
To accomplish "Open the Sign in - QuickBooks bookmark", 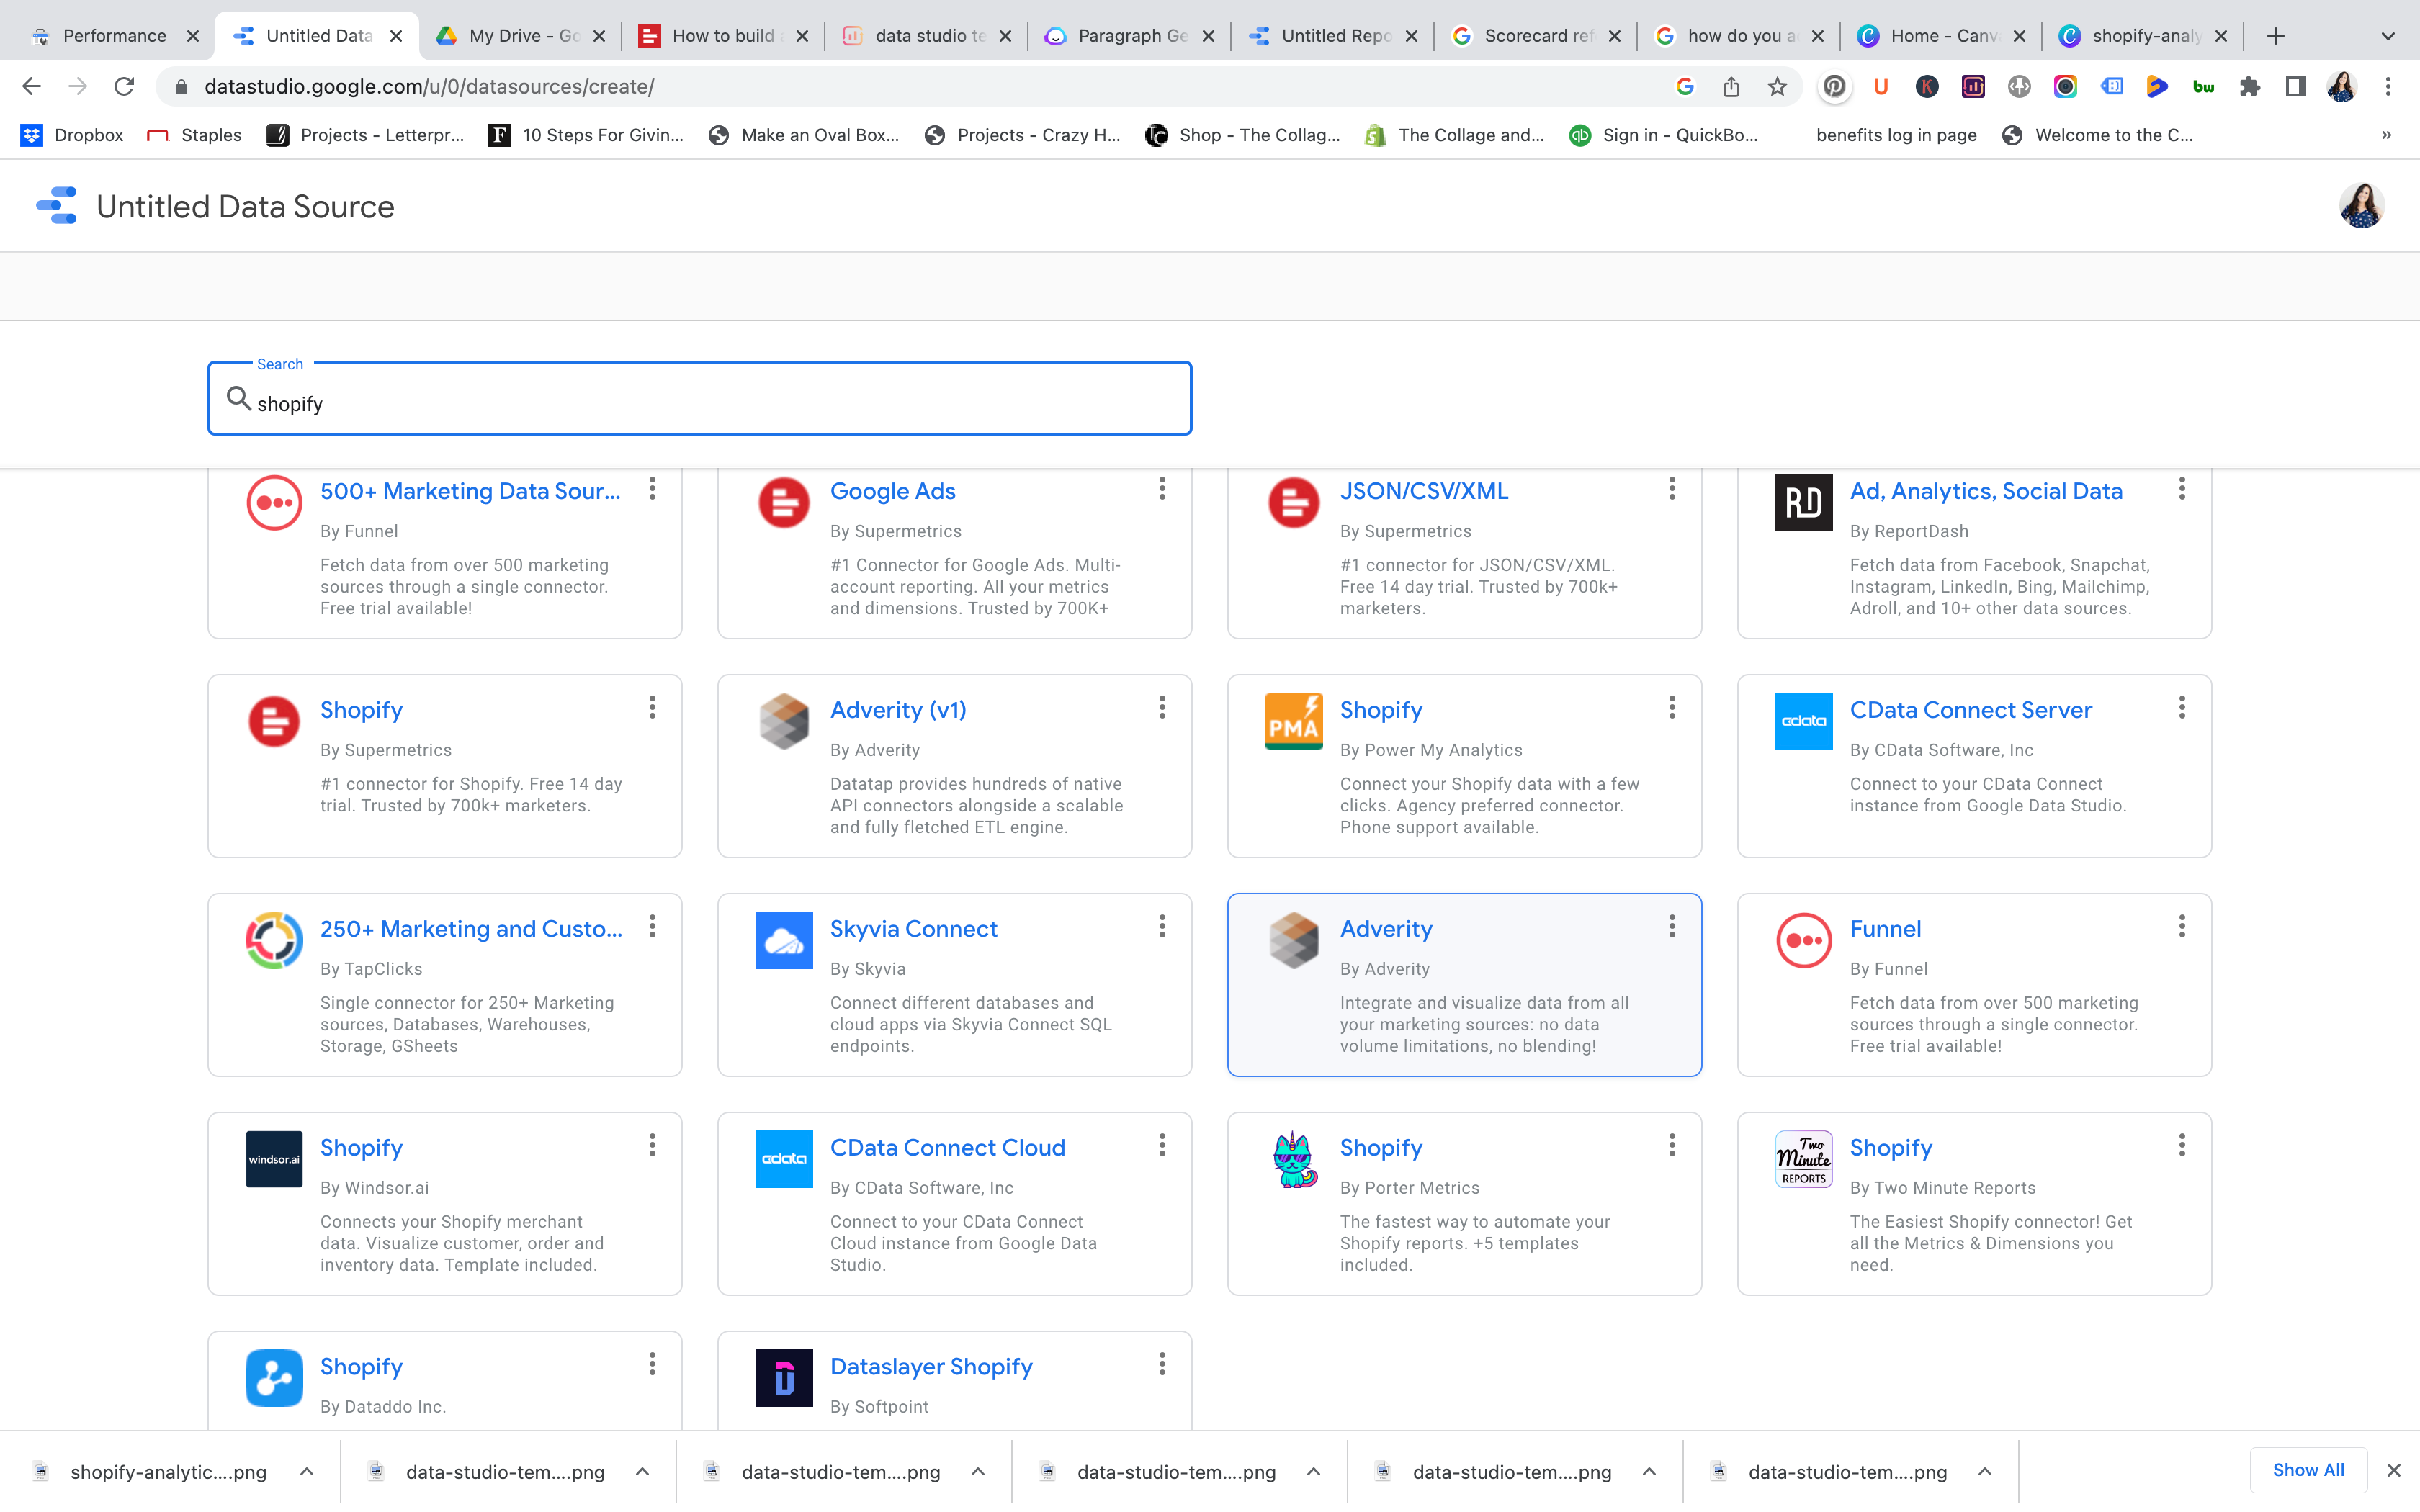I will point(1663,135).
